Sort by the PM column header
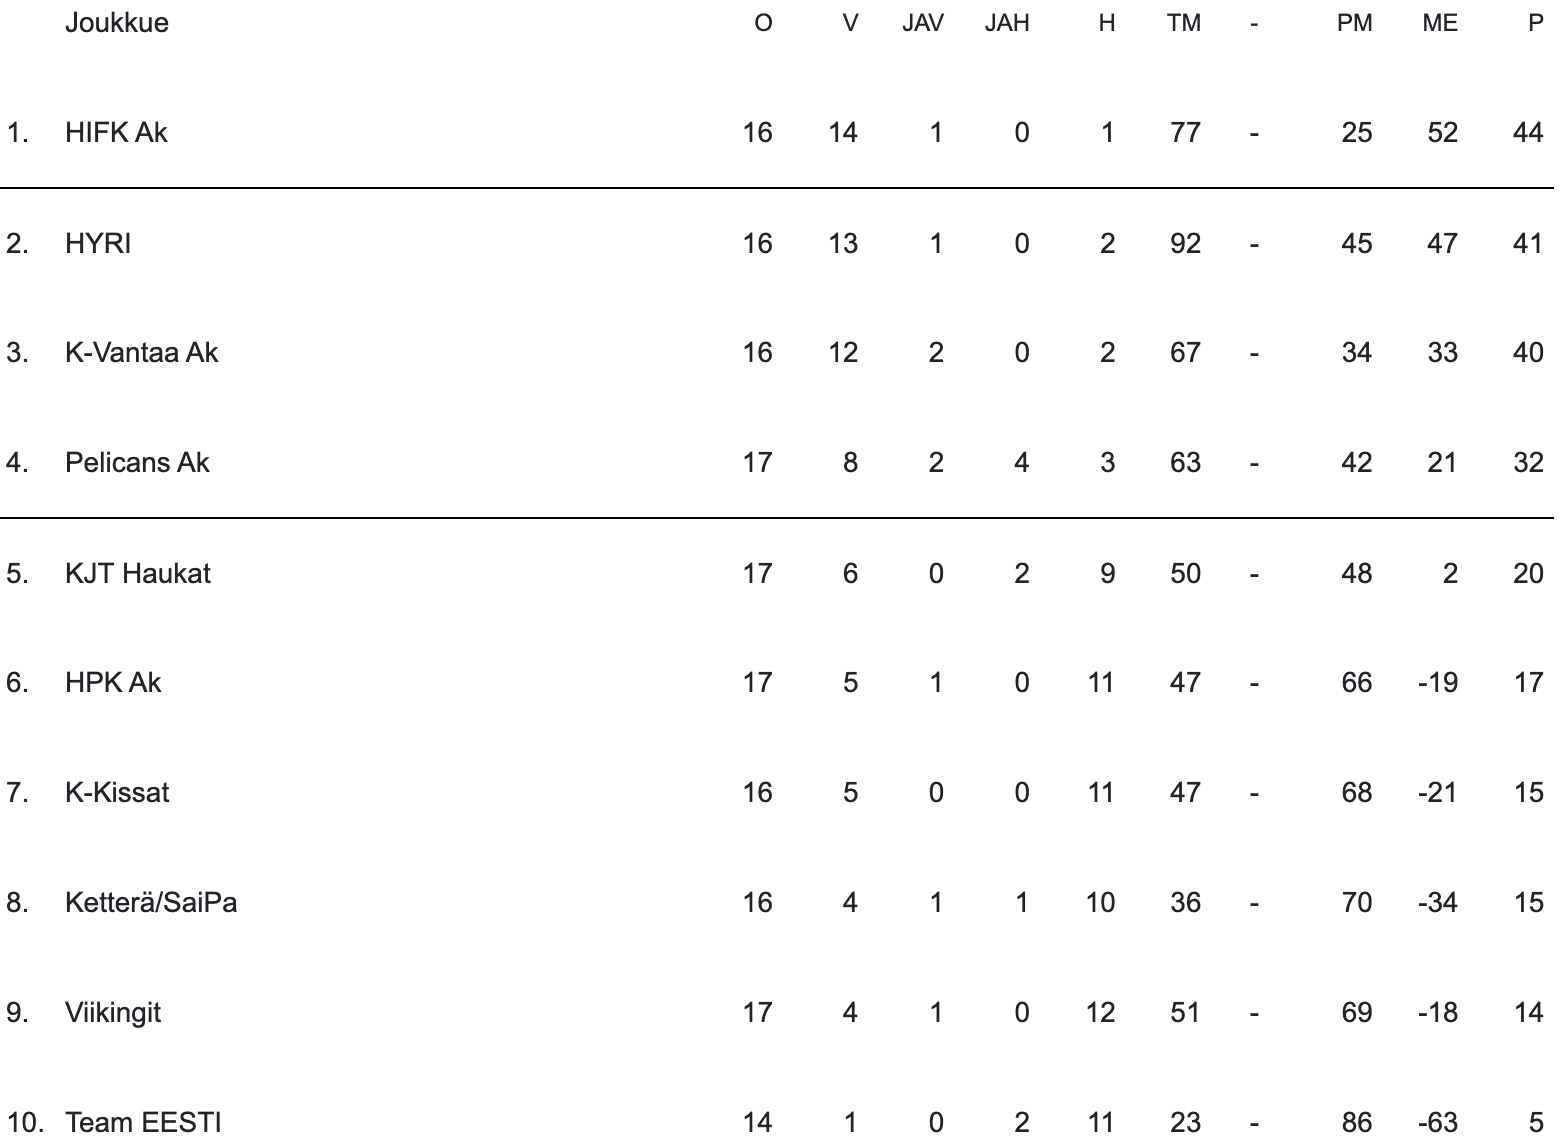 click(1355, 23)
